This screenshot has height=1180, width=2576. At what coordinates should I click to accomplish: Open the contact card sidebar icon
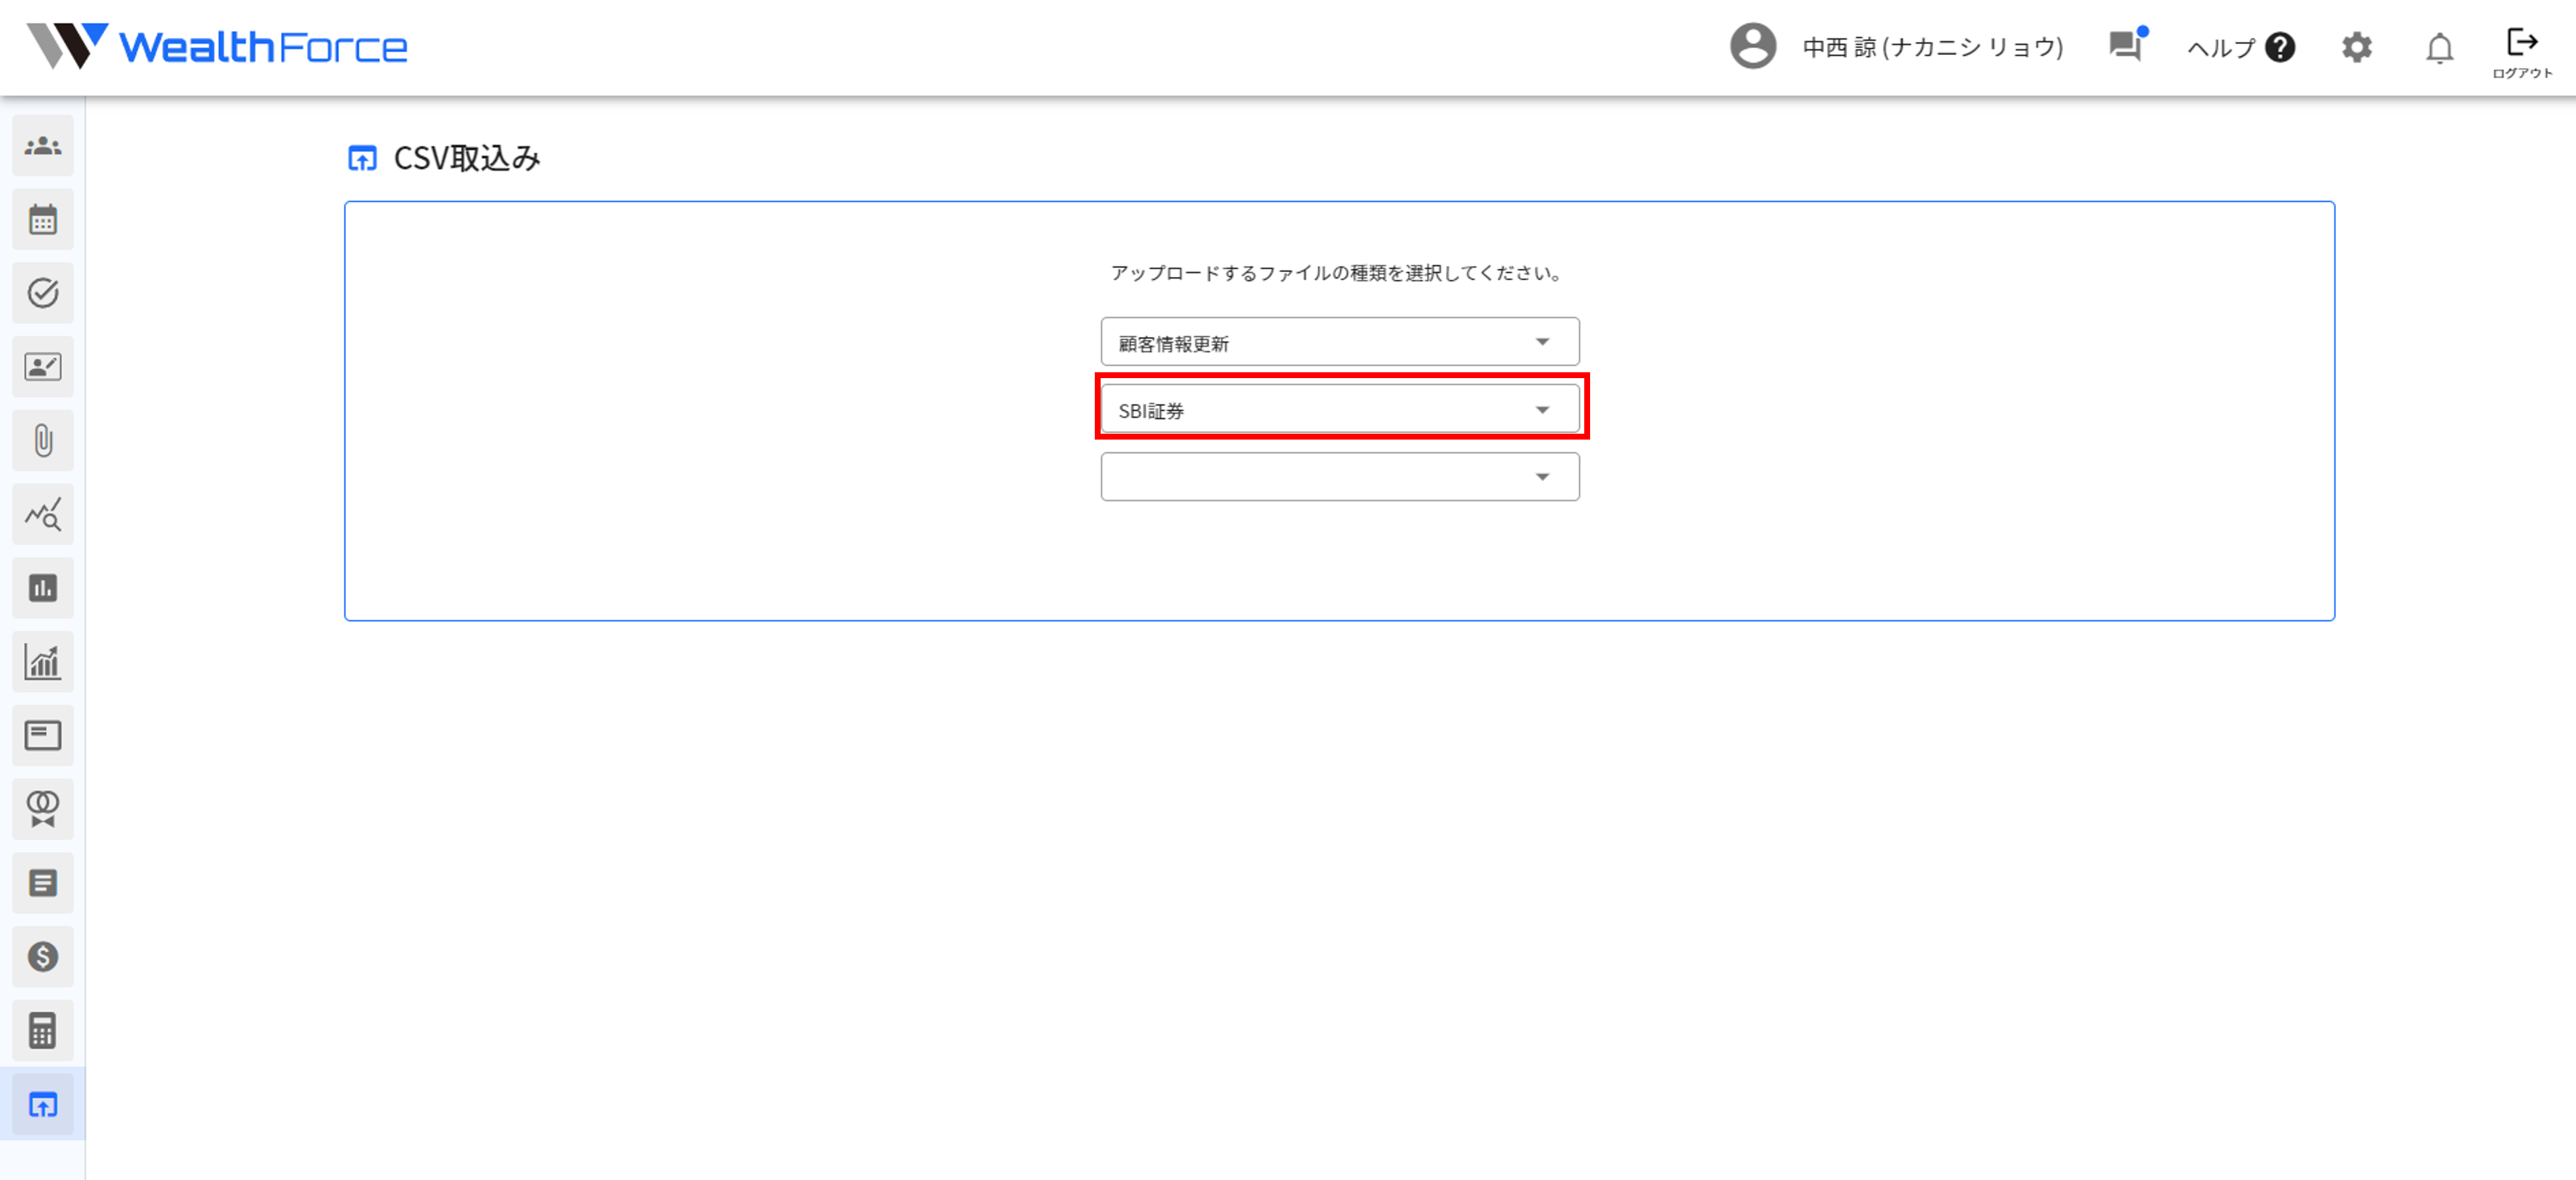click(42, 367)
